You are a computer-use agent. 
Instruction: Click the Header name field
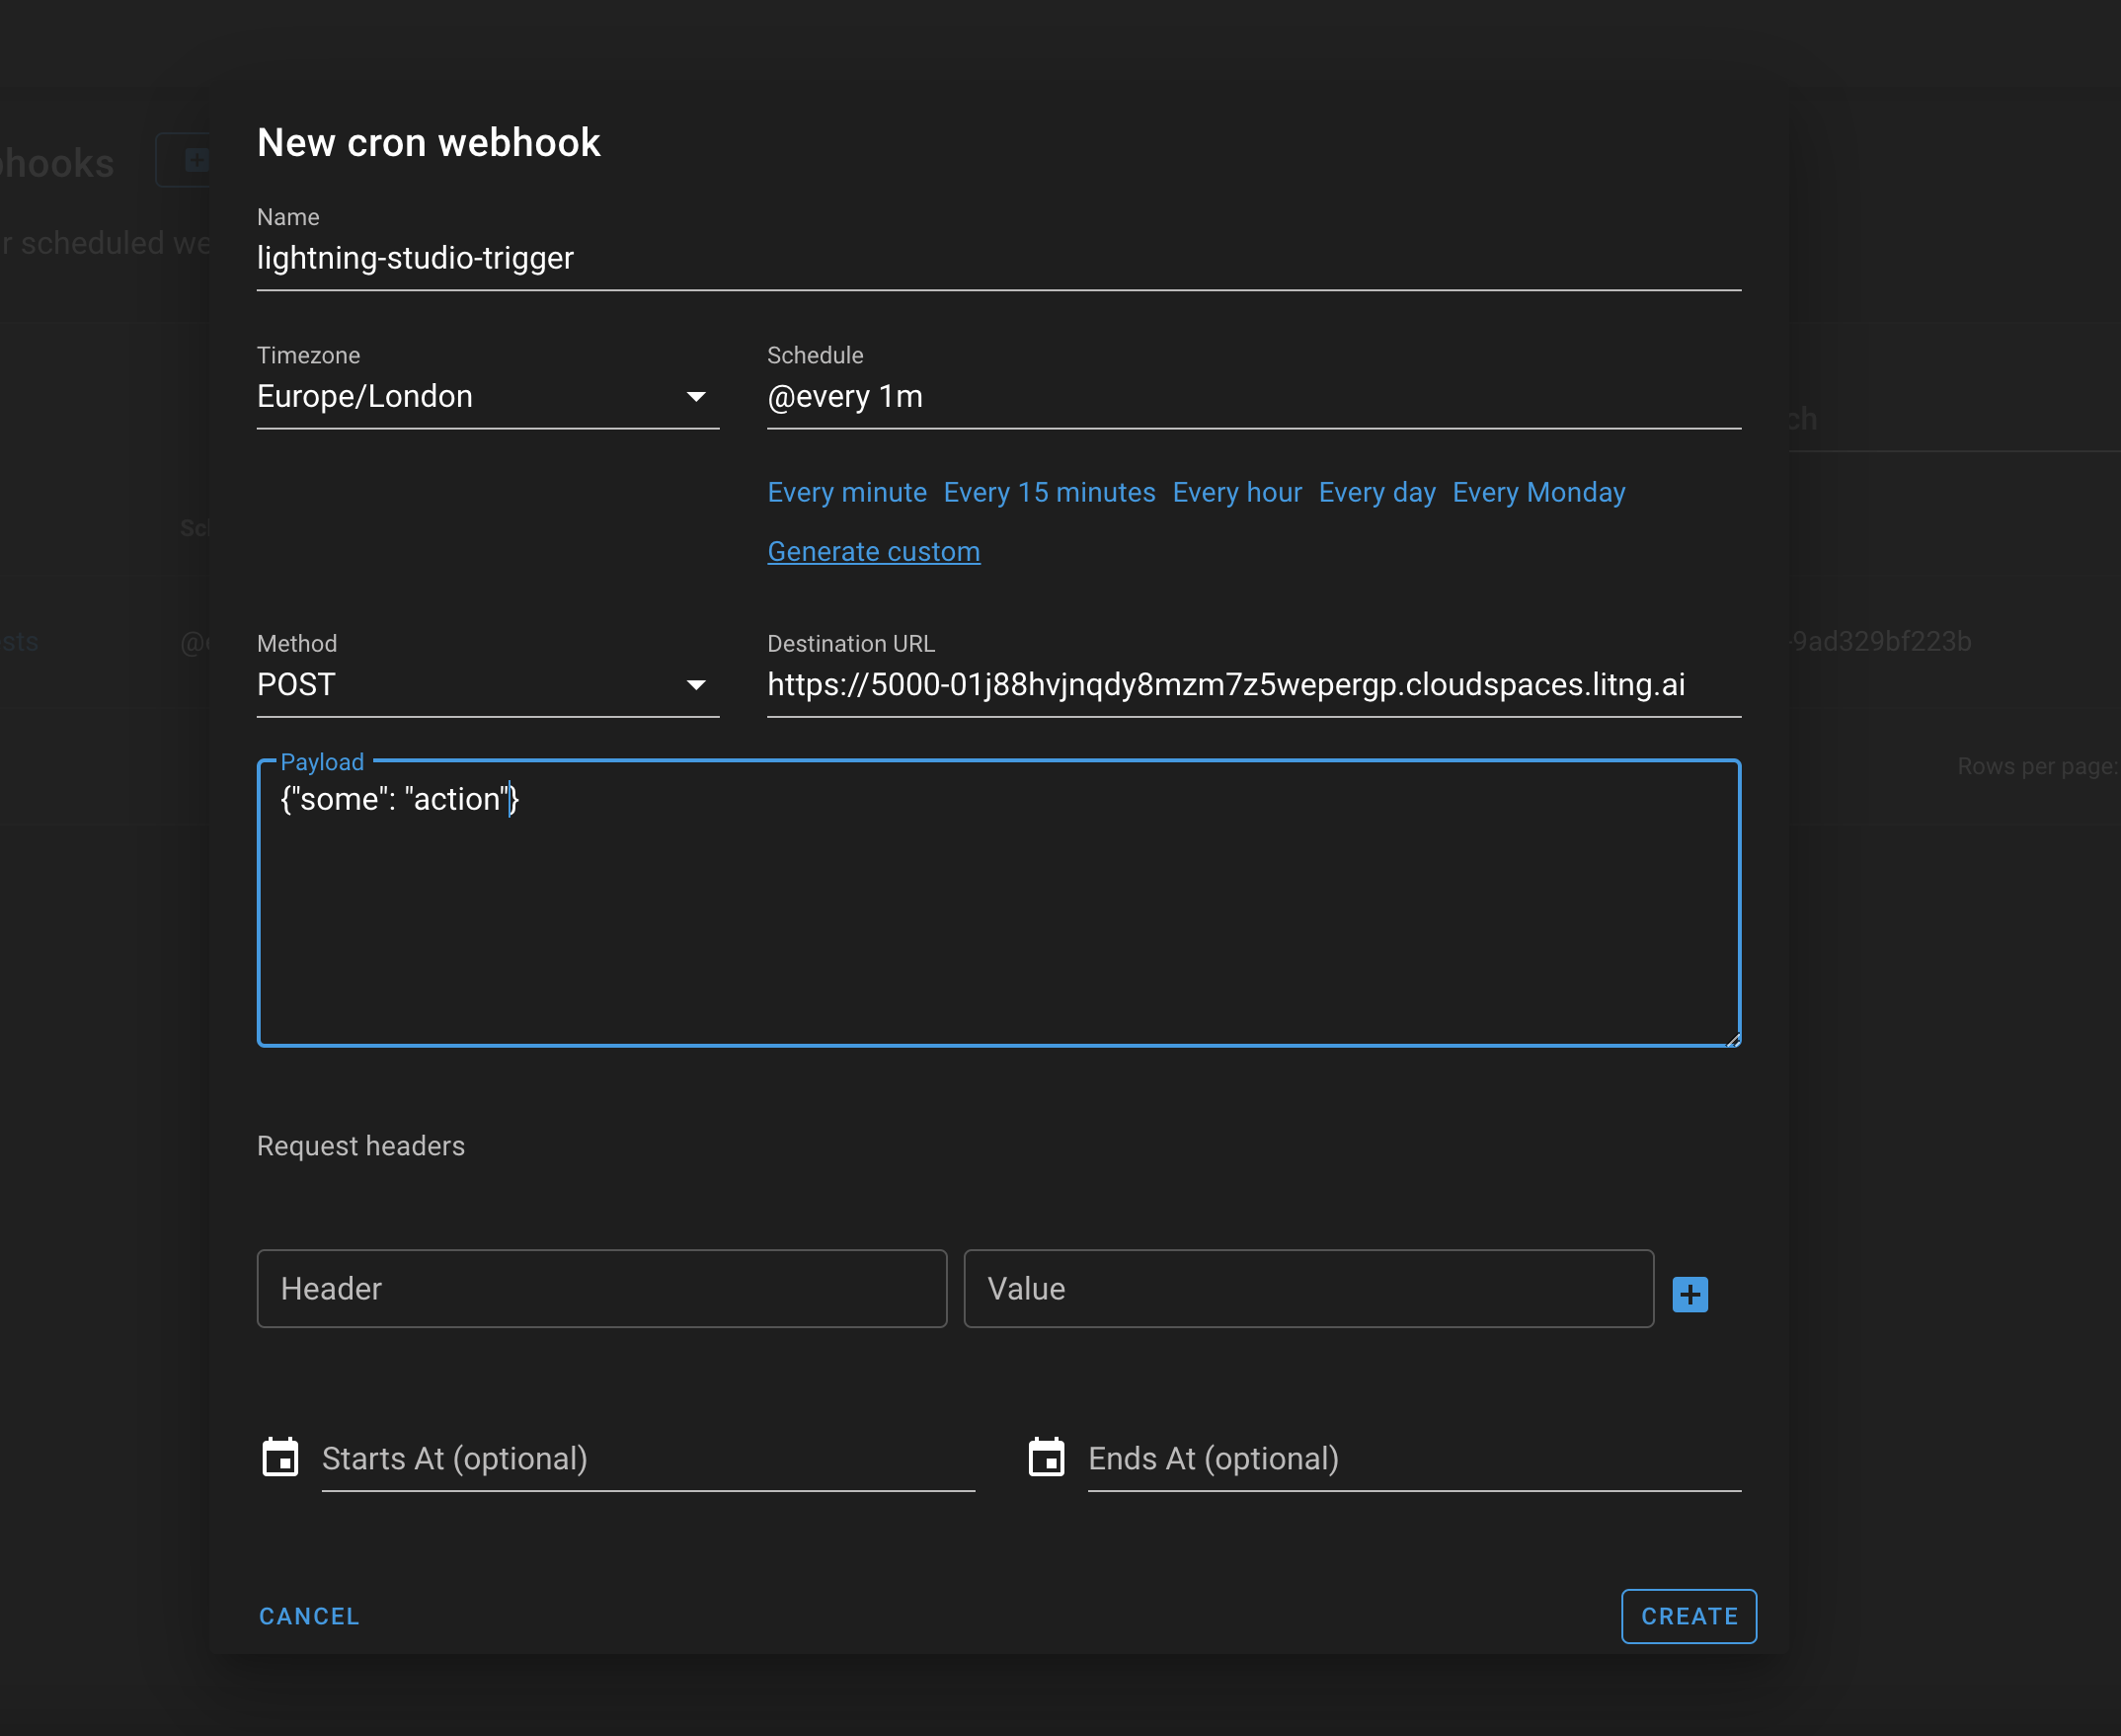tap(601, 1288)
